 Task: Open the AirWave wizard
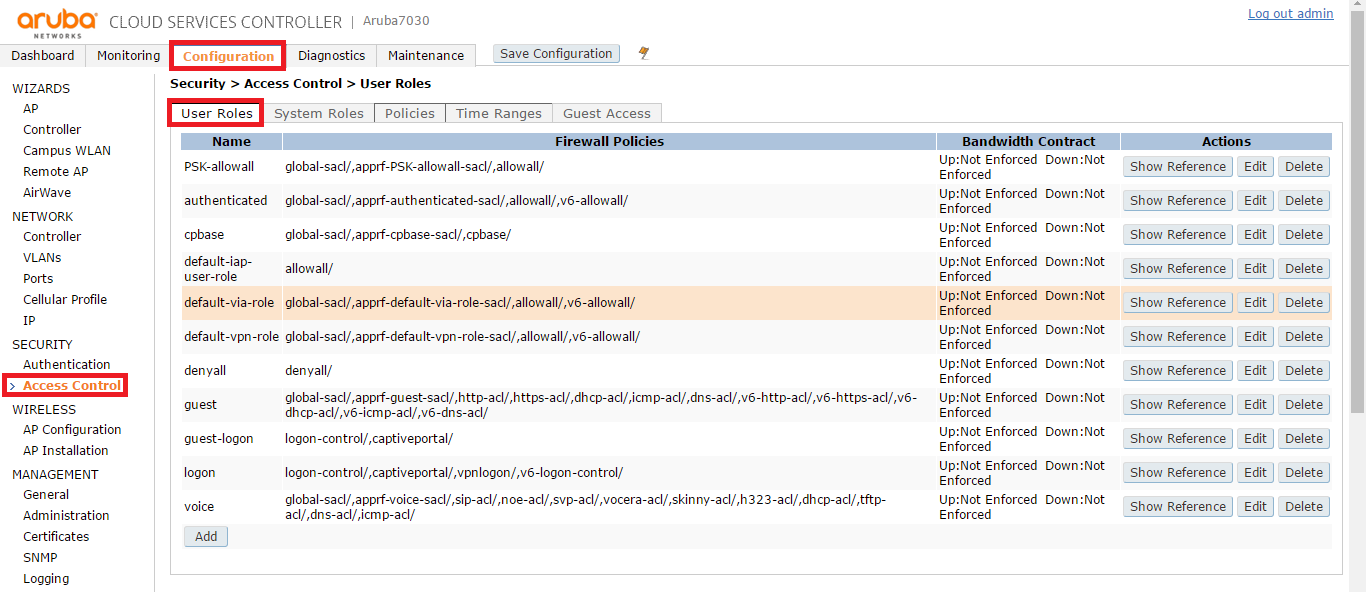pyautogui.click(x=47, y=192)
